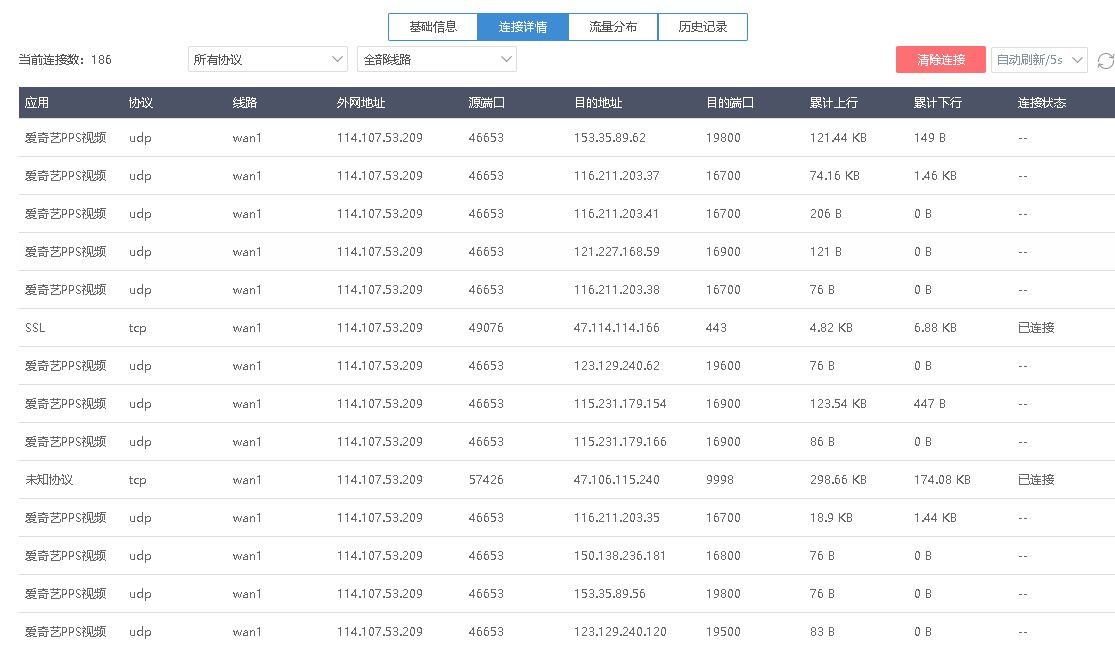This screenshot has width=1115, height=649.
Task: Click the red 清除连接 button
Action: (x=941, y=60)
